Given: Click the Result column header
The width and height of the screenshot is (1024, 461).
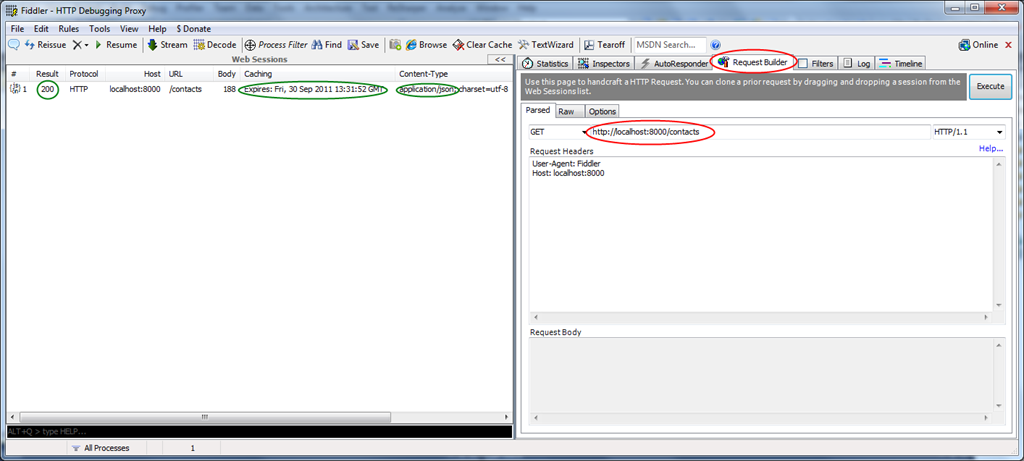Looking at the screenshot, I should 47,74.
